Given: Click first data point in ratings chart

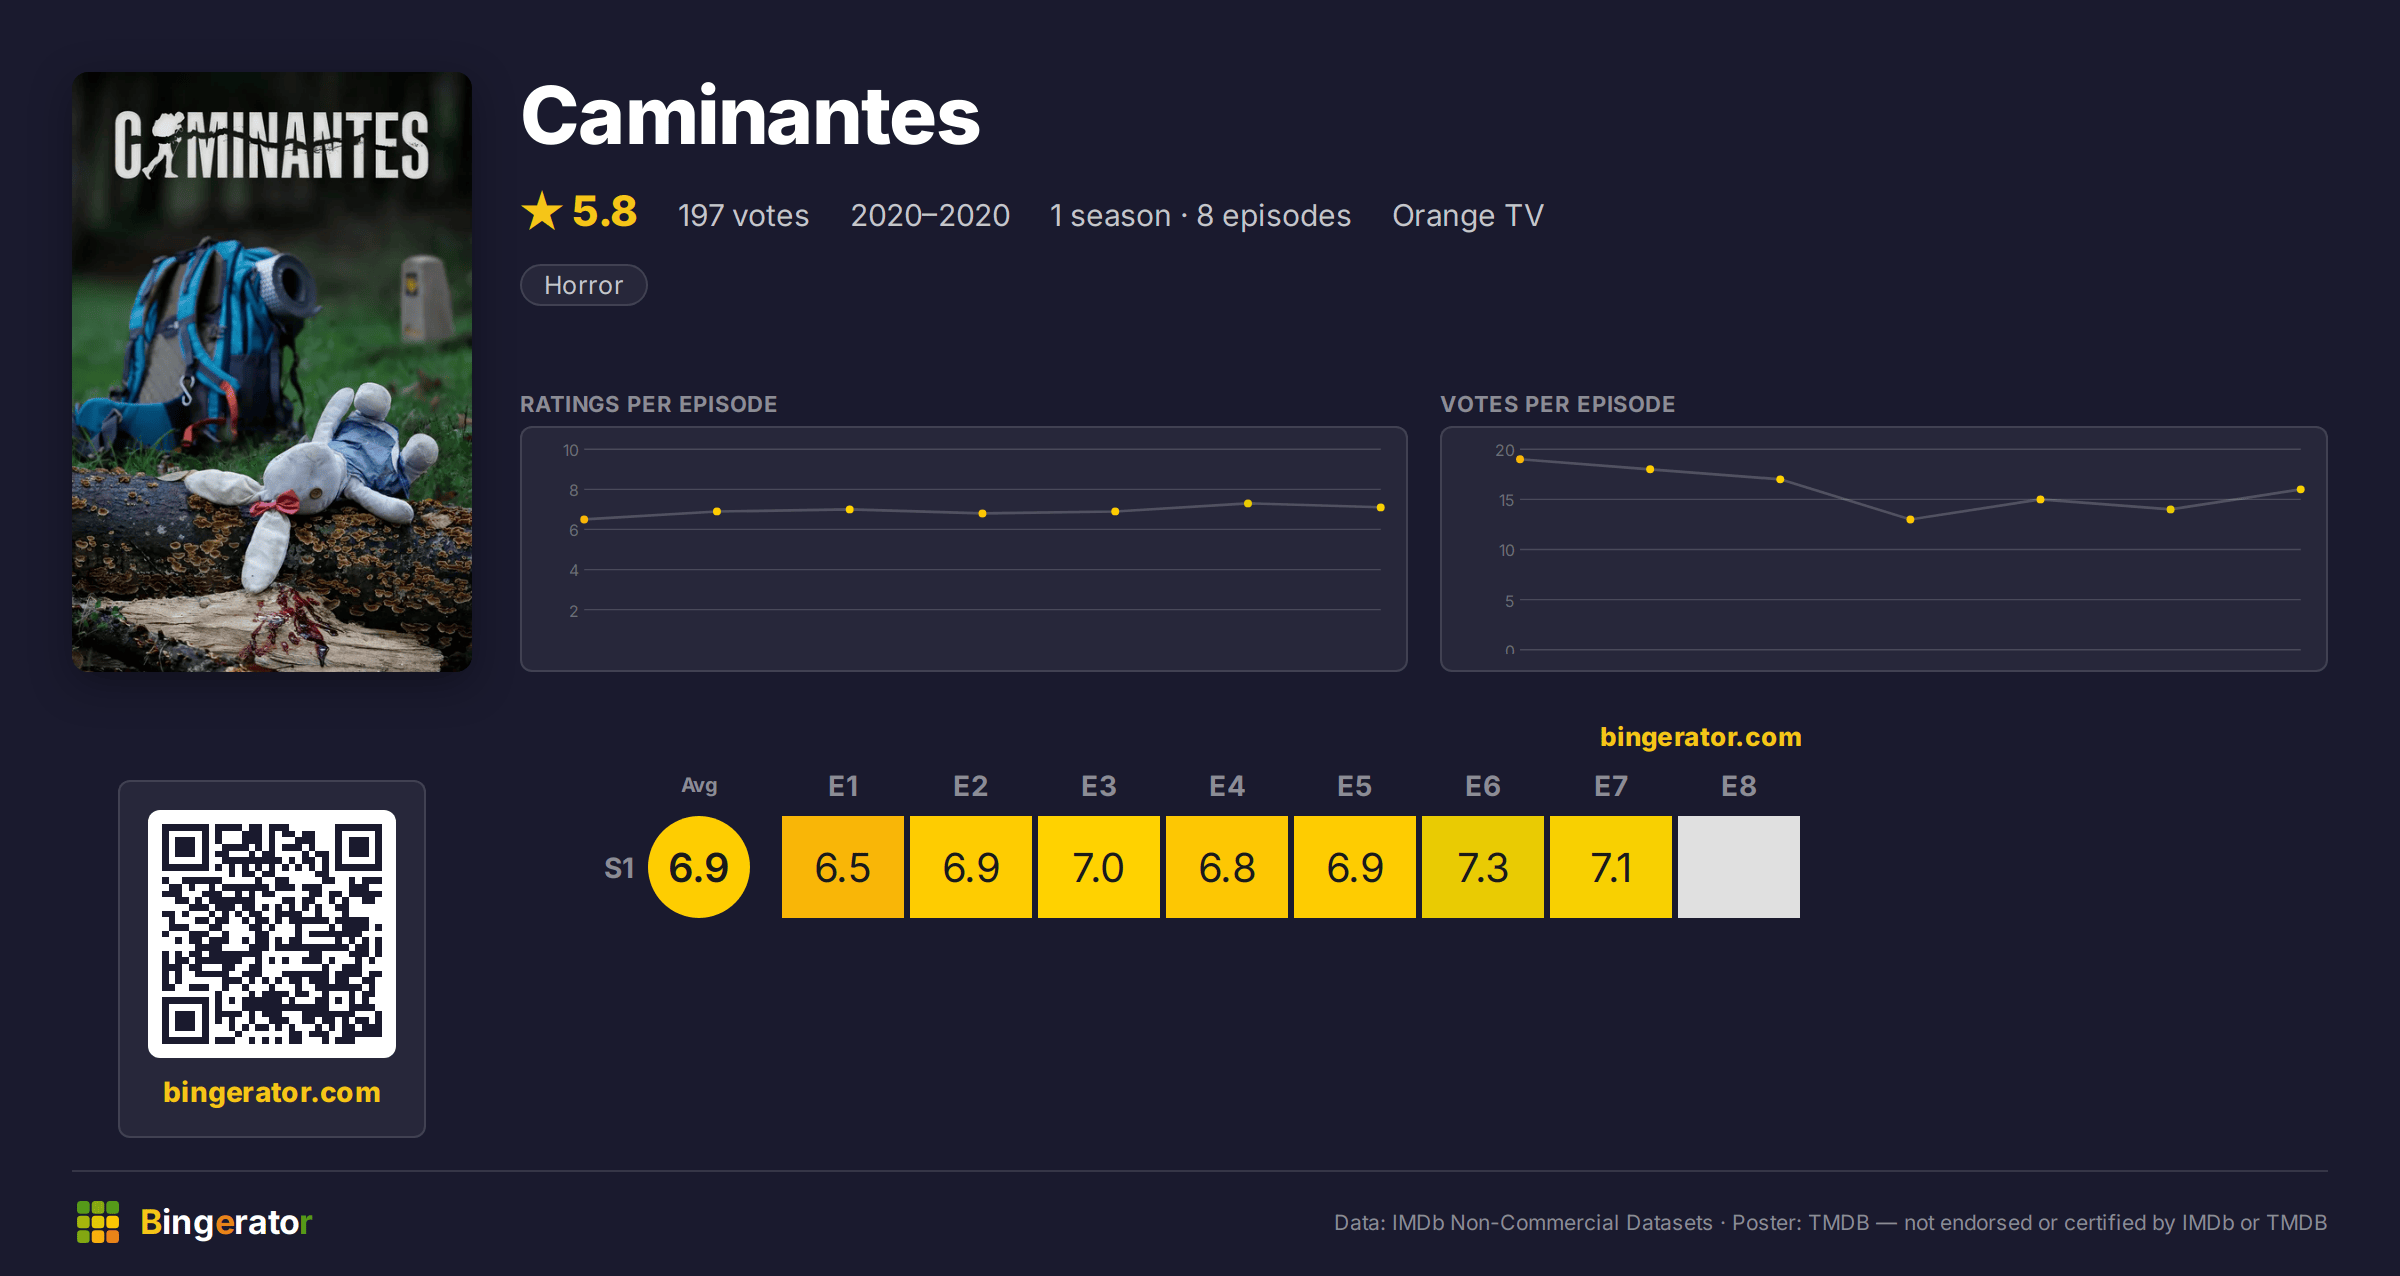Looking at the screenshot, I should (x=584, y=519).
